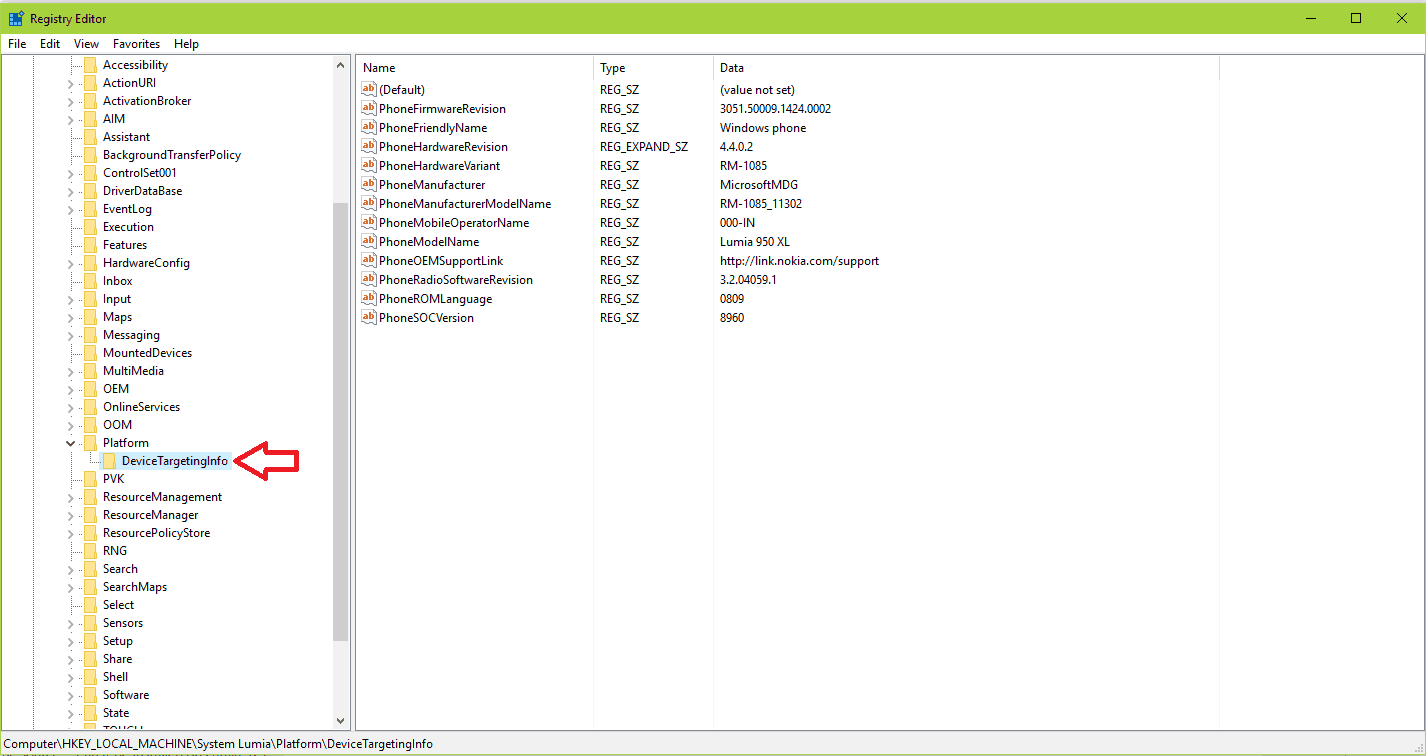Click the folder icon of Inbox key
Screen dimensions: 1426x756
coord(90,281)
